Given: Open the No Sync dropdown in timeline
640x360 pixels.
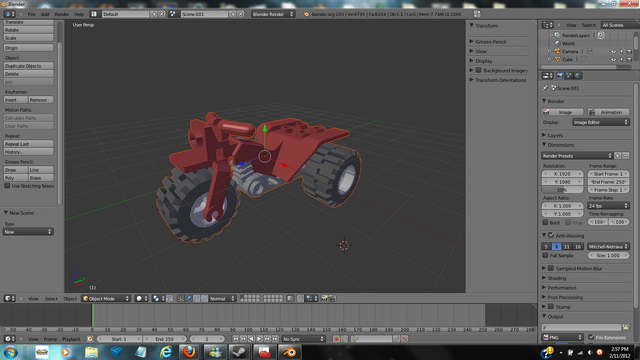Looking at the screenshot, I should click(x=303, y=339).
